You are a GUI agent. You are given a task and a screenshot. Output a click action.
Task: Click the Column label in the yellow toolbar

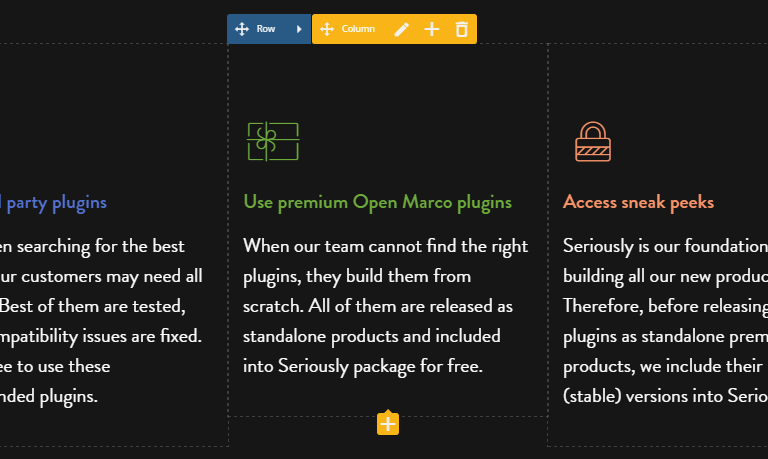(x=358, y=29)
